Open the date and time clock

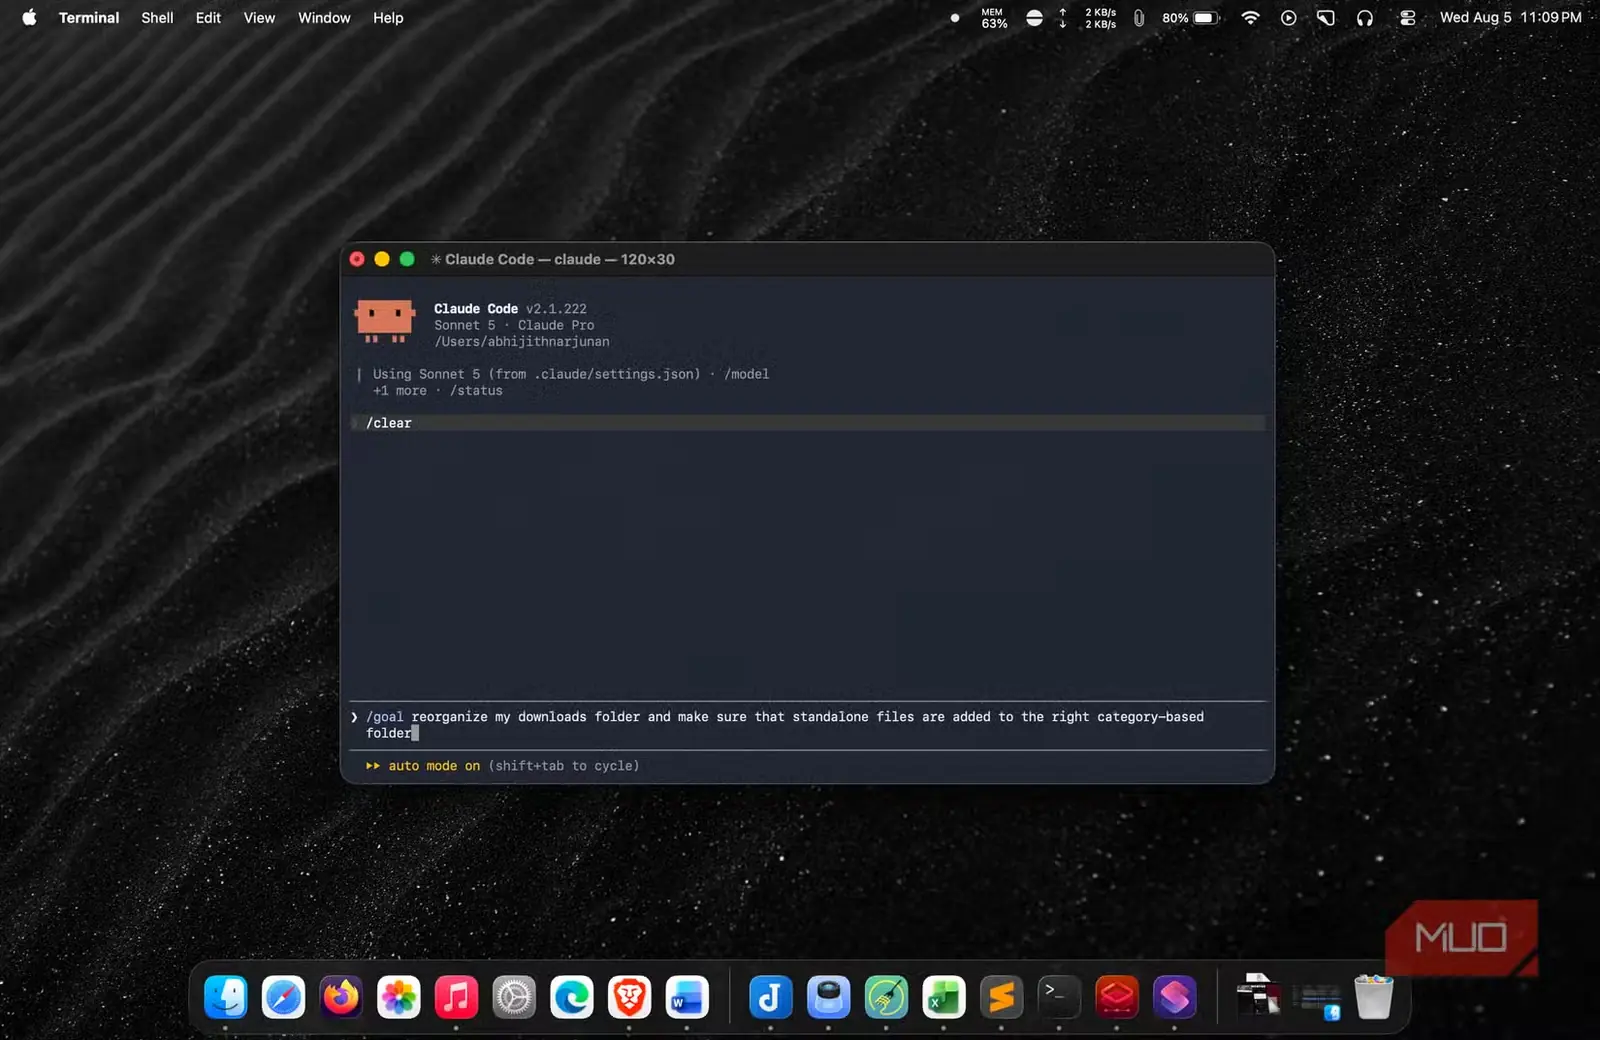1510,18
